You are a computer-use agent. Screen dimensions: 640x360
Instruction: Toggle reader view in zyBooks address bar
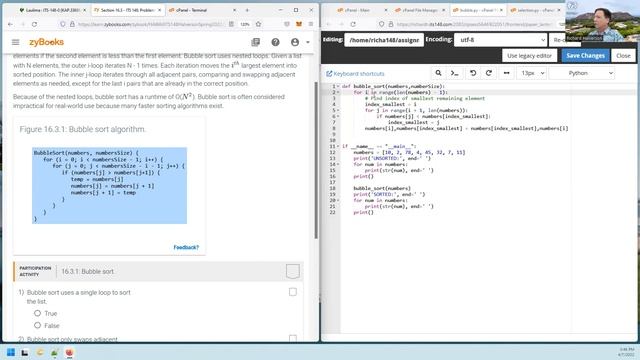point(231,24)
